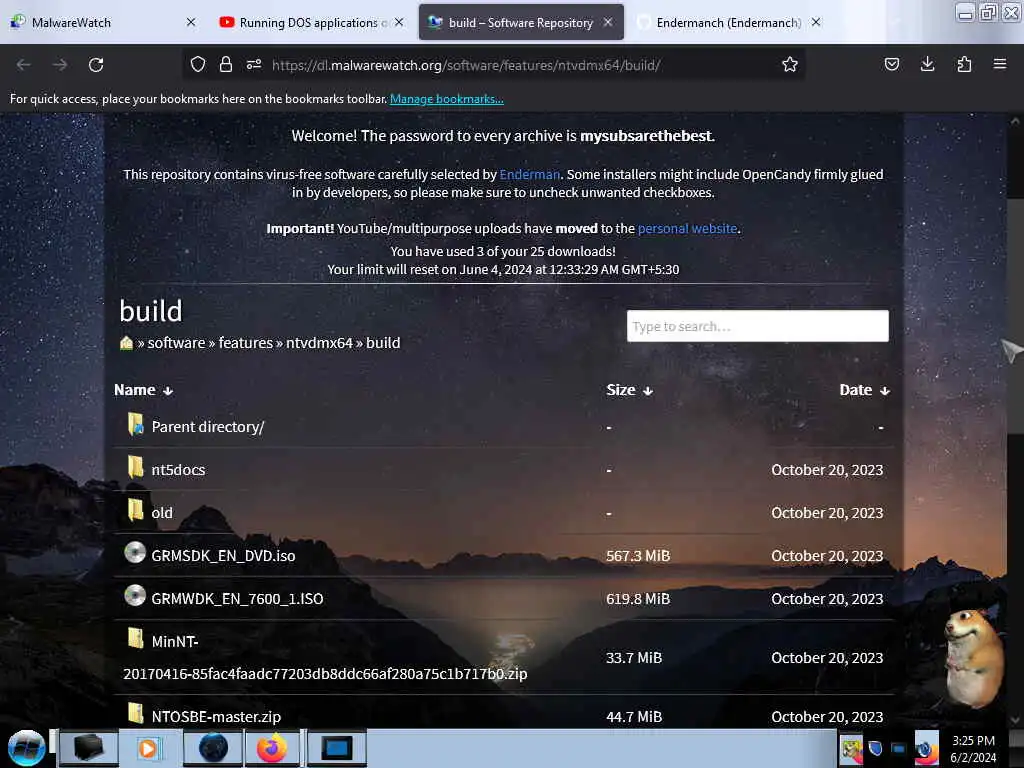Bookmark this page with the star
The image size is (1024, 768).
(x=790, y=64)
